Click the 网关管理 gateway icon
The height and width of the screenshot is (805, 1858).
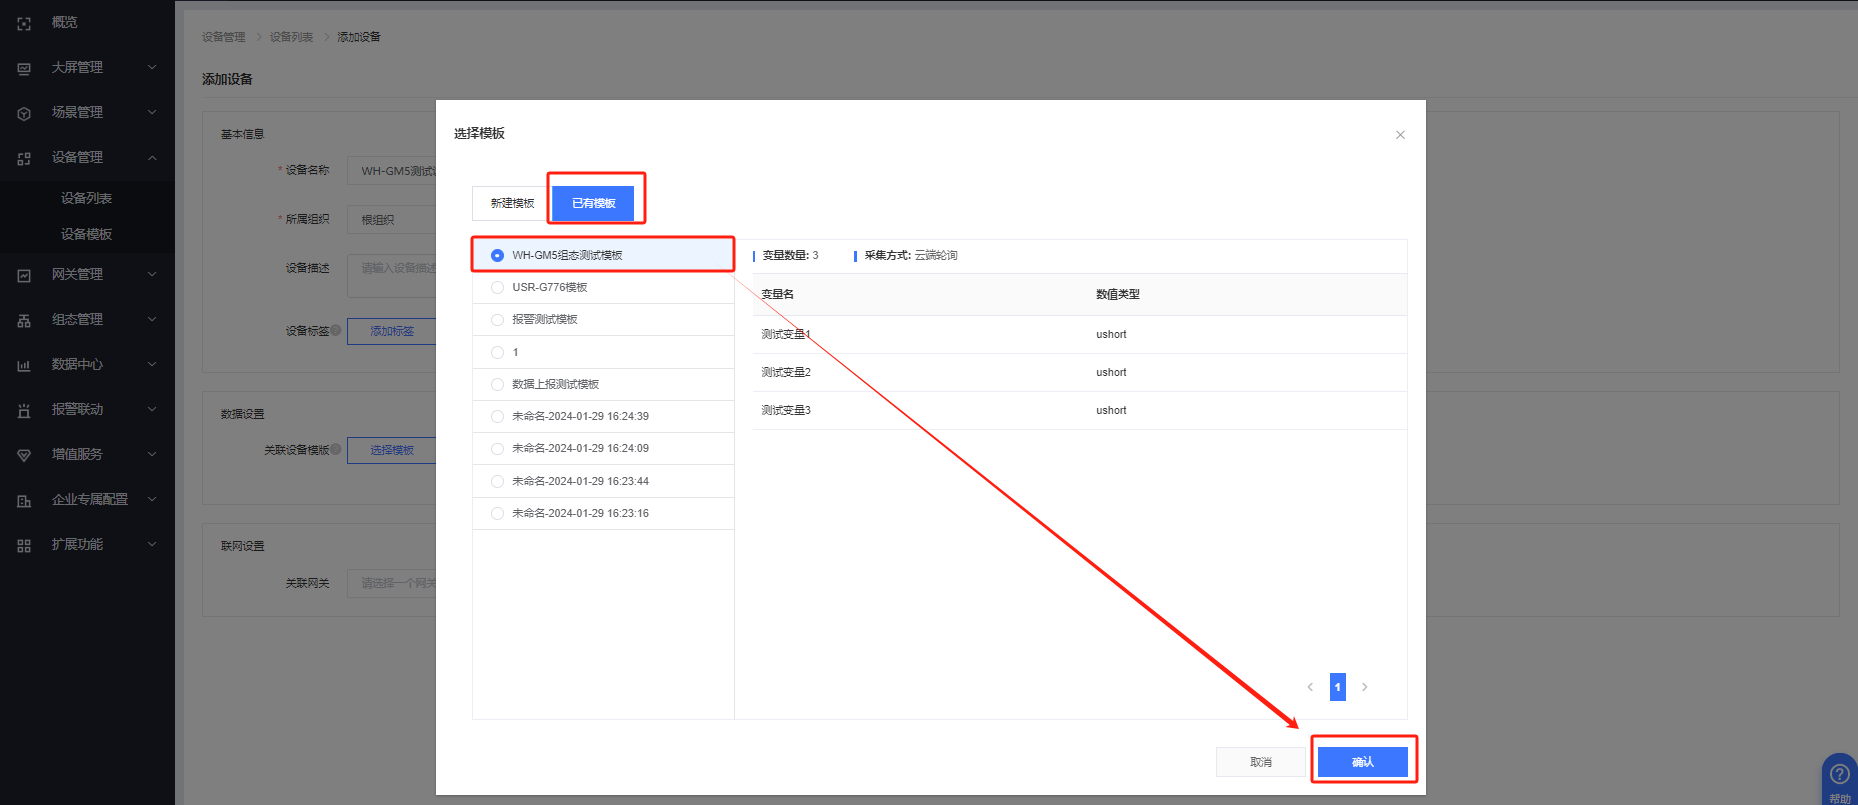pos(24,275)
